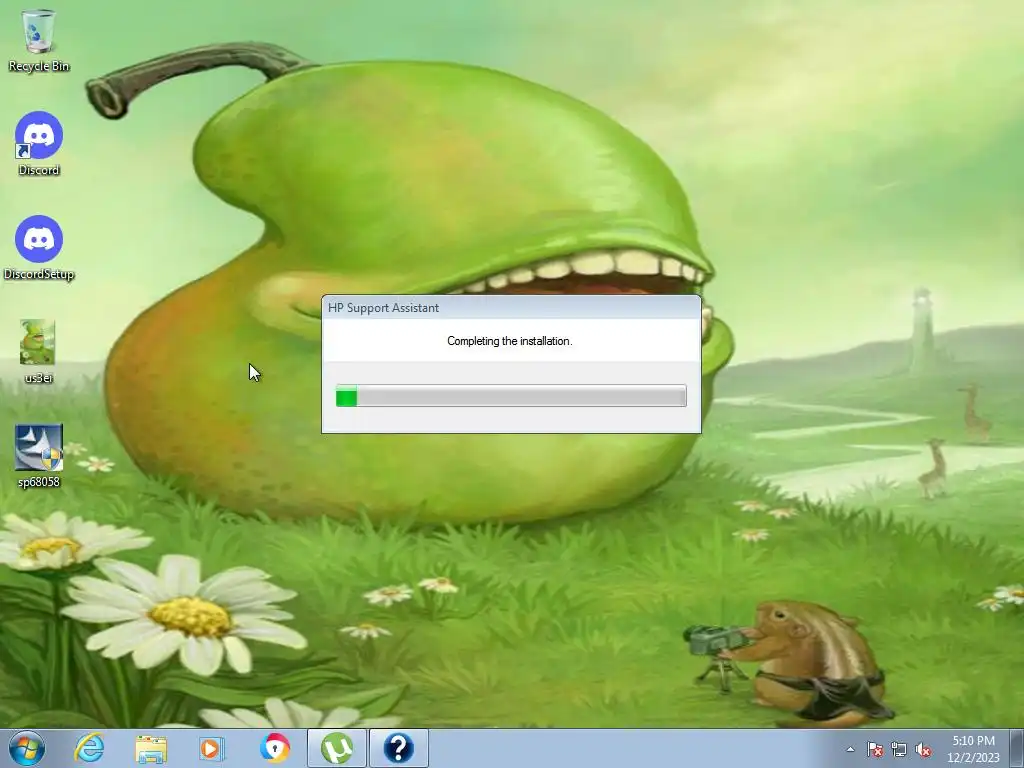
Task: Select the sp68058 installer icon
Action: pyautogui.click(x=39, y=456)
